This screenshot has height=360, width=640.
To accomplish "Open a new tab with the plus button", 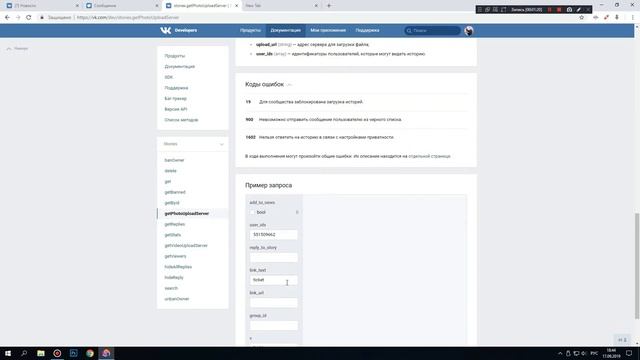I will coord(329,6).
